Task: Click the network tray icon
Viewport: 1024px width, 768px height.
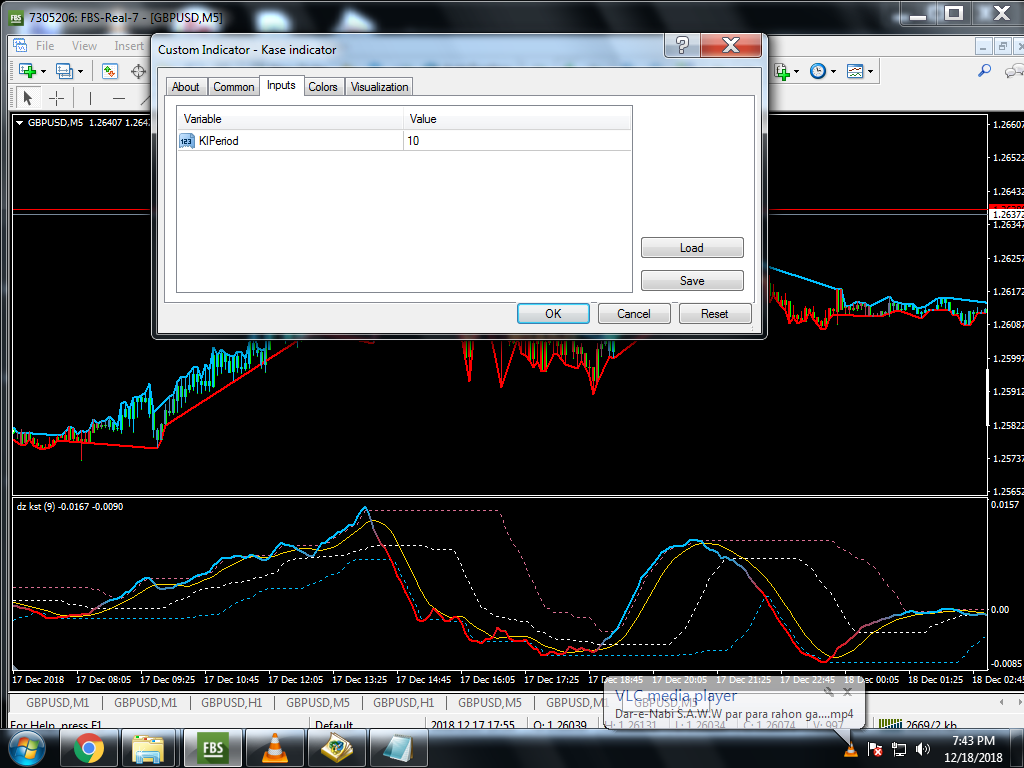Action: (899, 749)
